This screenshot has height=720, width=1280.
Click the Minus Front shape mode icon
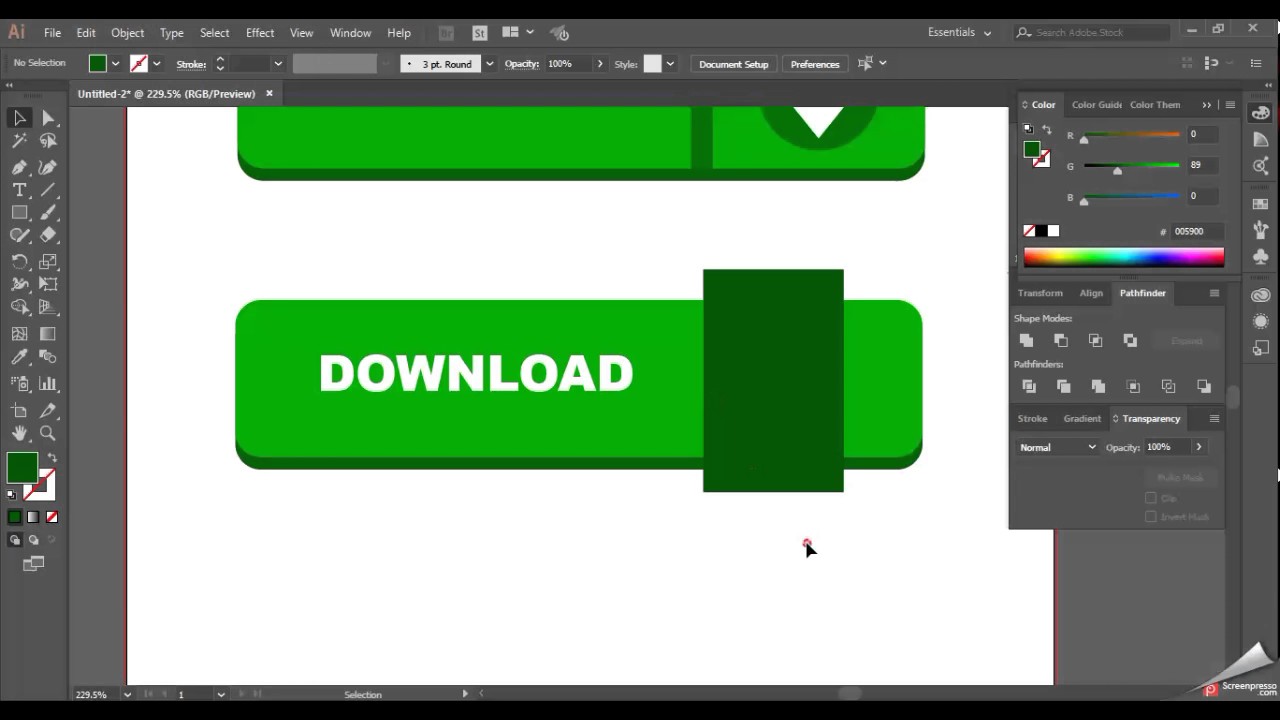coord(1061,341)
